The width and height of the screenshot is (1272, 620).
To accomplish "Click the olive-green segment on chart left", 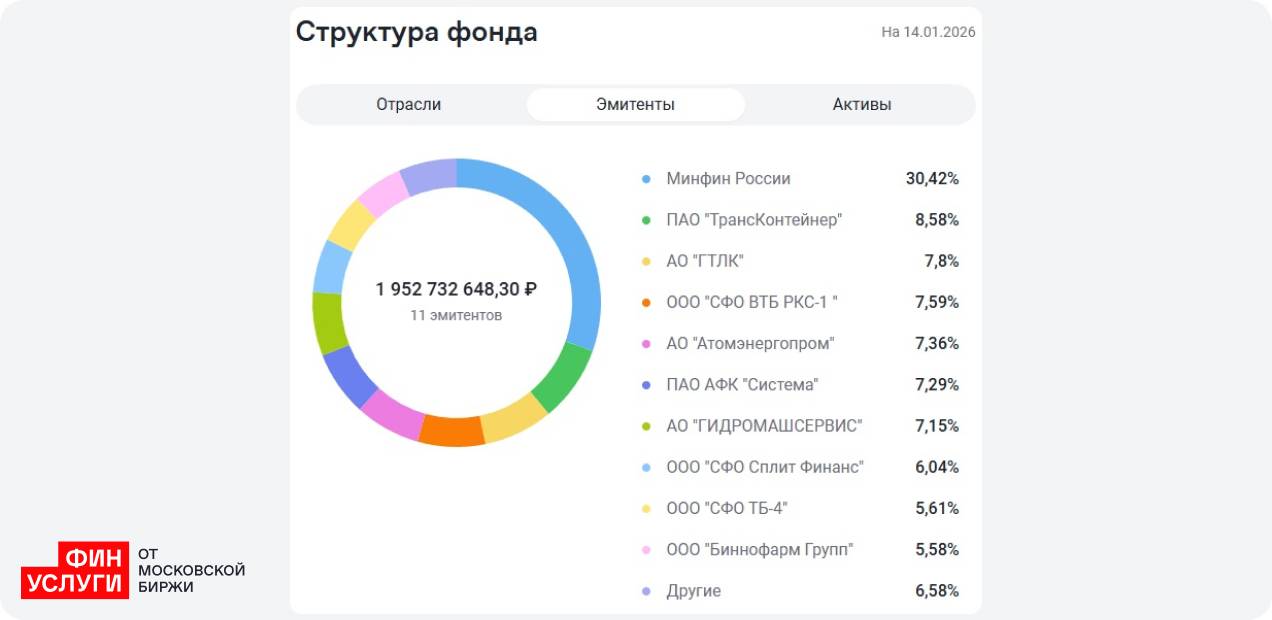I will [328, 323].
